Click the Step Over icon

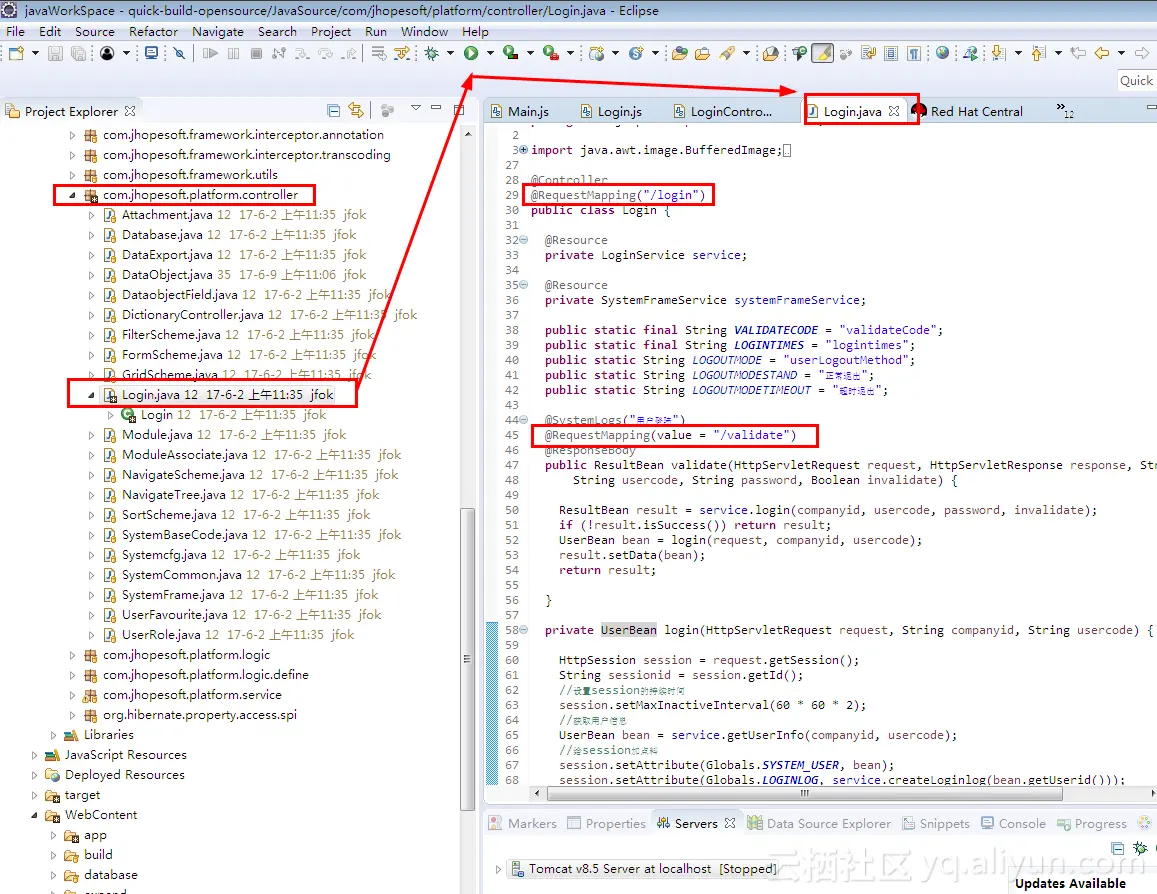(x=325, y=53)
